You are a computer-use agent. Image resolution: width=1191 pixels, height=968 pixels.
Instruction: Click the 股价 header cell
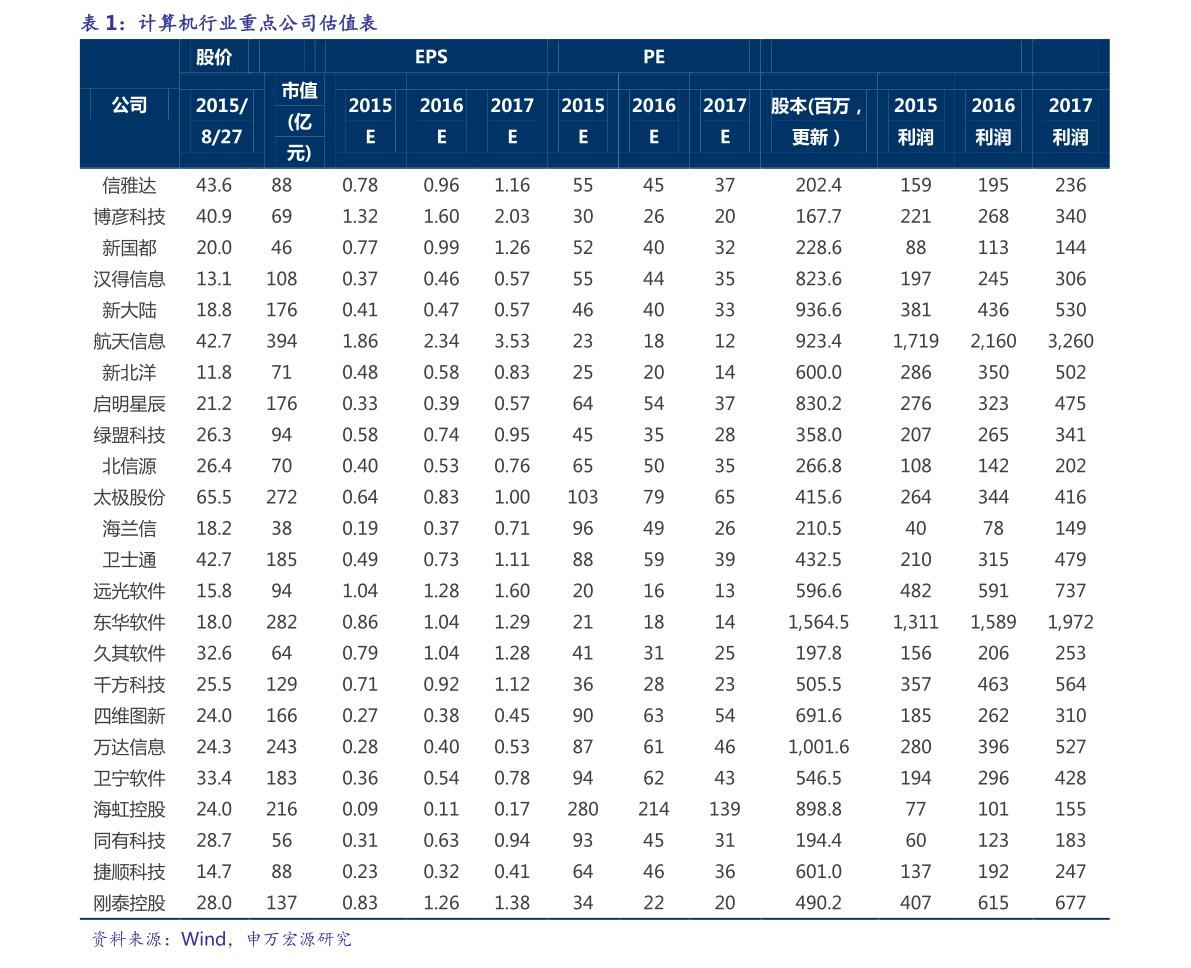(213, 57)
